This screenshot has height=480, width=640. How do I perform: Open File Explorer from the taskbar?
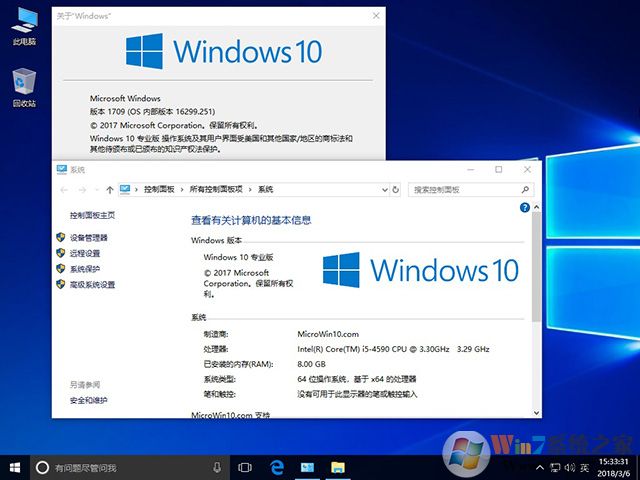[x=338, y=467]
